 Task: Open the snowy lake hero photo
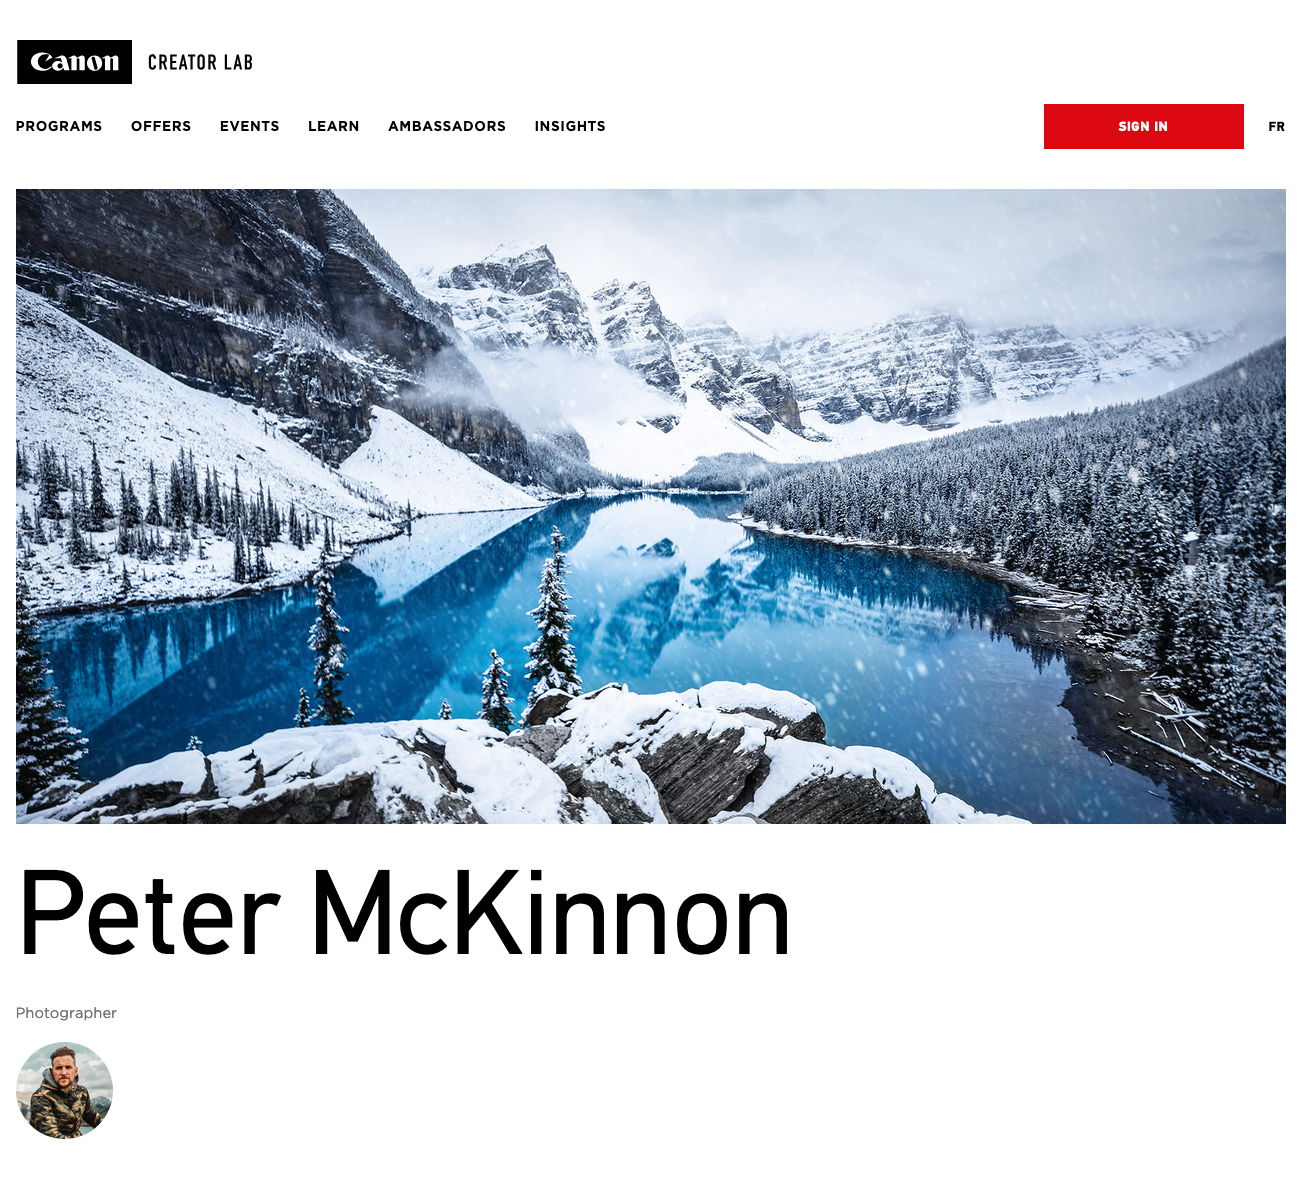tap(651, 506)
